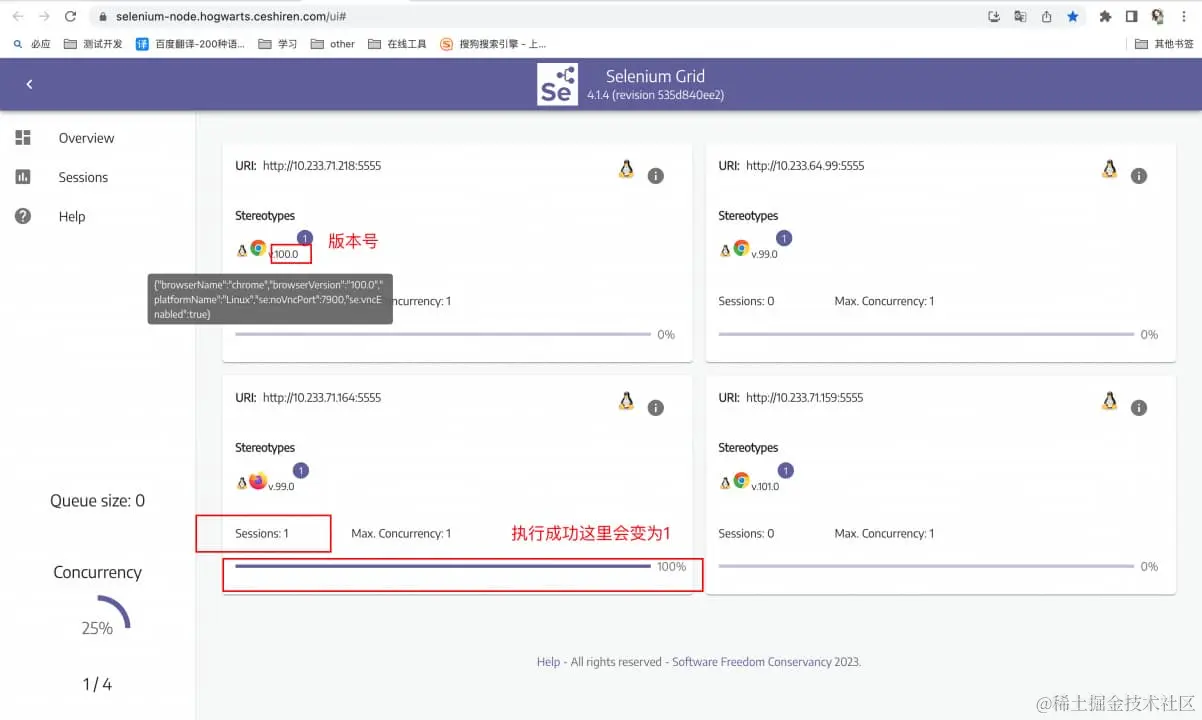Open 百度翻译 bookmark
Image resolution: width=1202 pixels, height=720 pixels.
[x=190, y=44]
